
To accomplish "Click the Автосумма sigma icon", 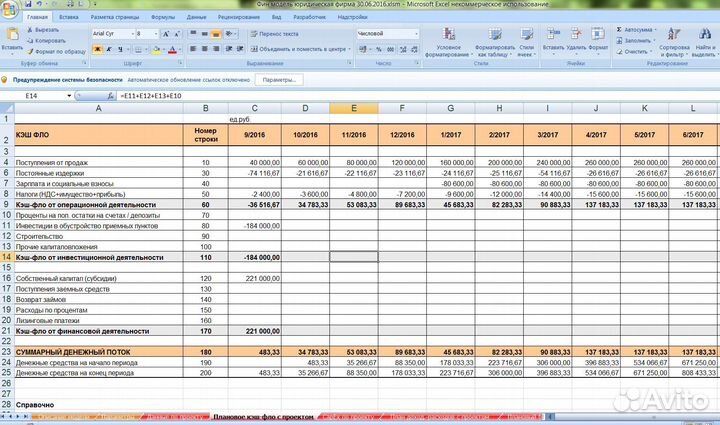I will [620, 30].
